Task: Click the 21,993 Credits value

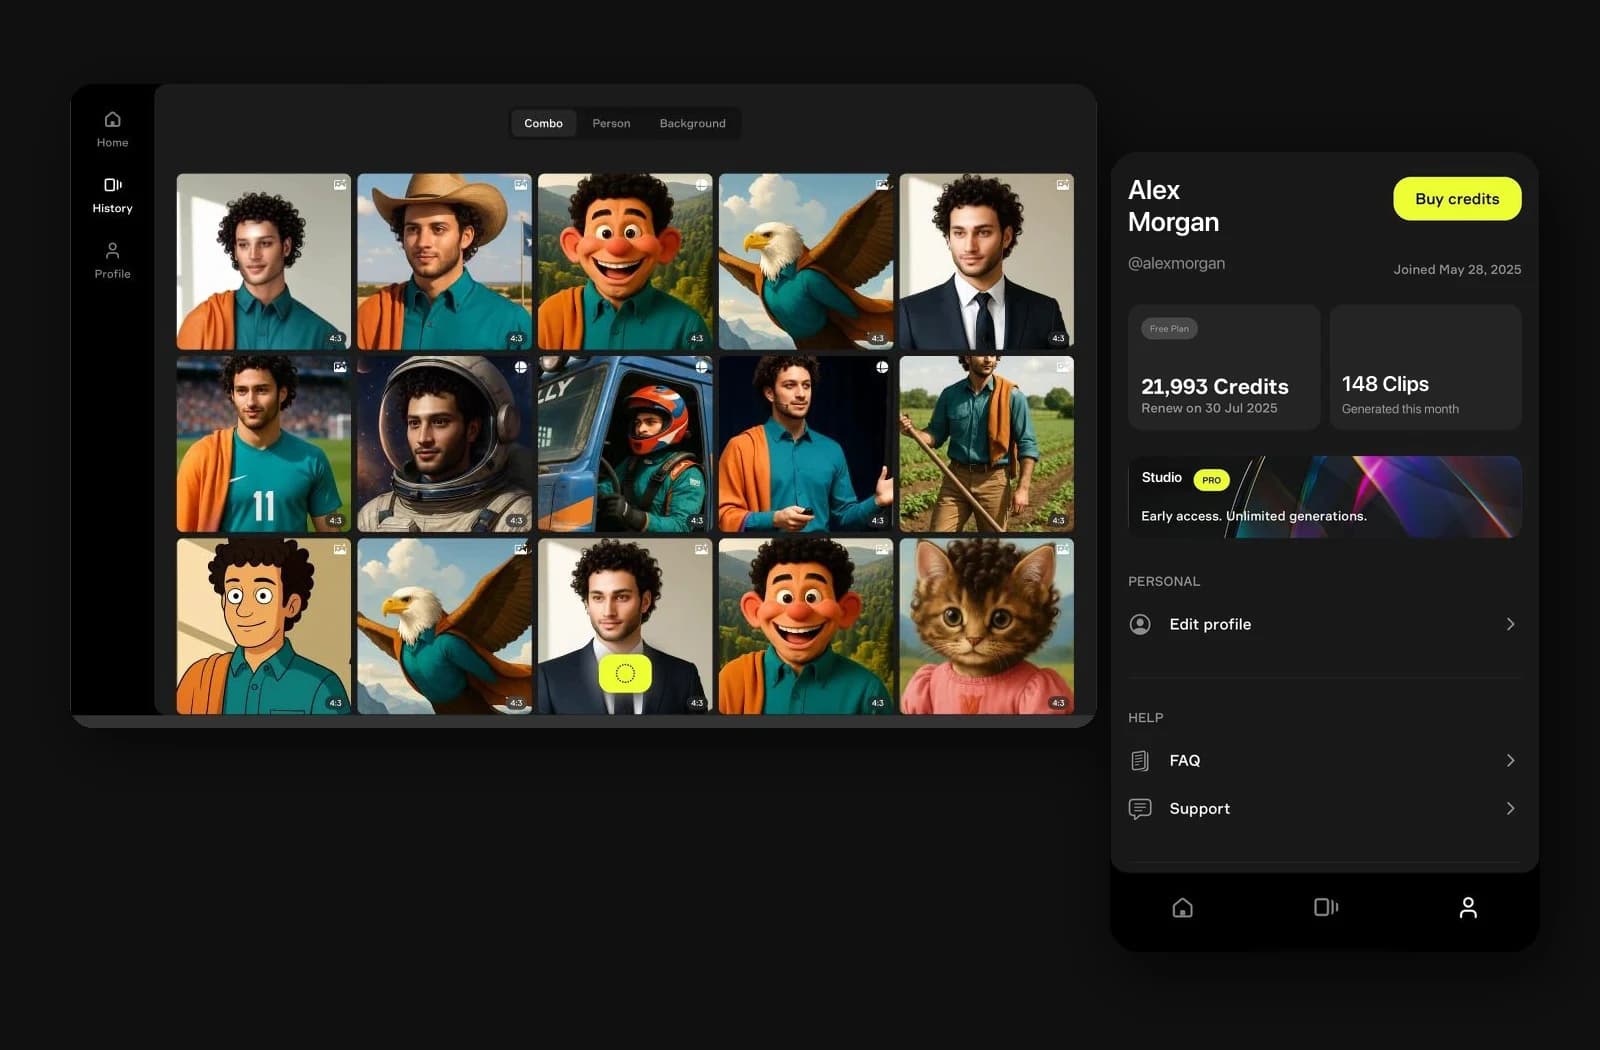Action: click(x=1215, y=386)
